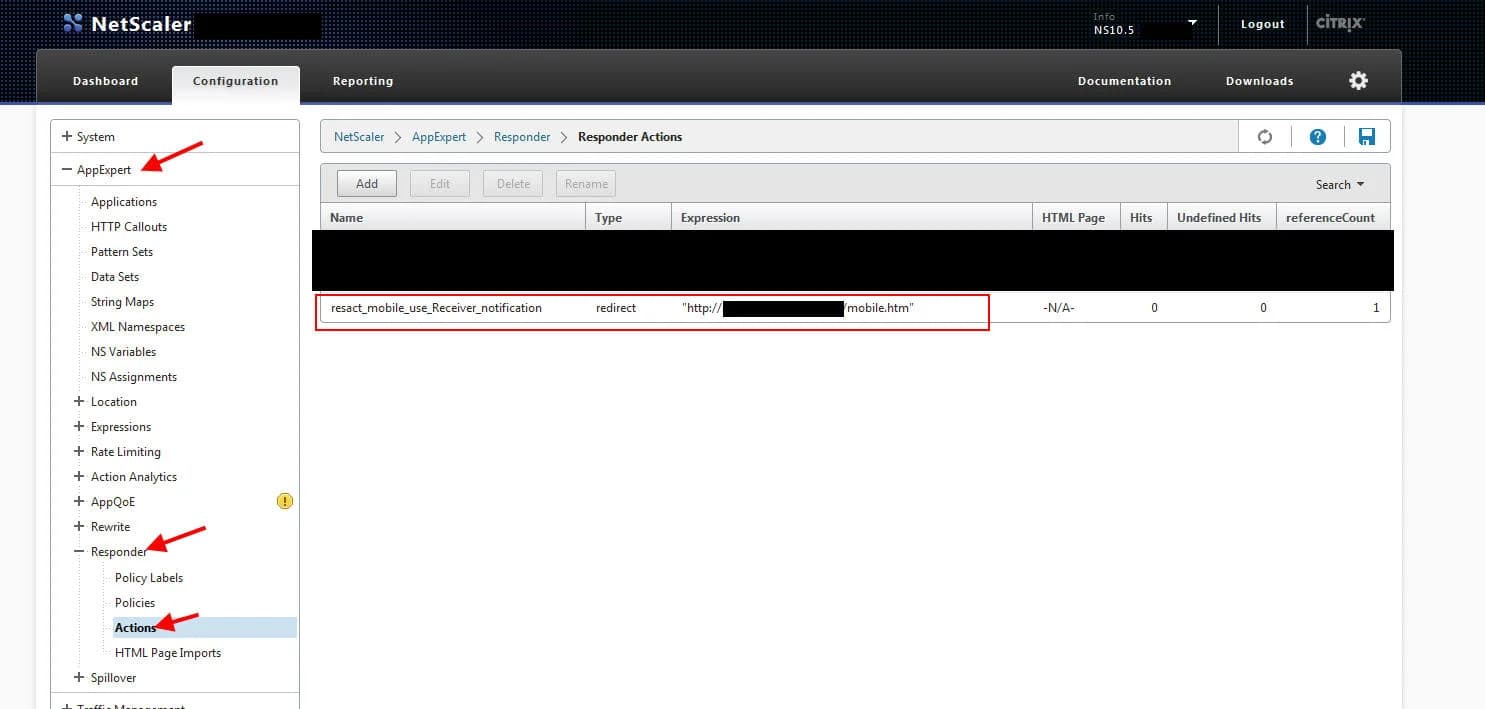Open the Info NS10.5 dropdown arrow
The width and height of the screenshot is (1485, 709).
tap(1192, 22)
